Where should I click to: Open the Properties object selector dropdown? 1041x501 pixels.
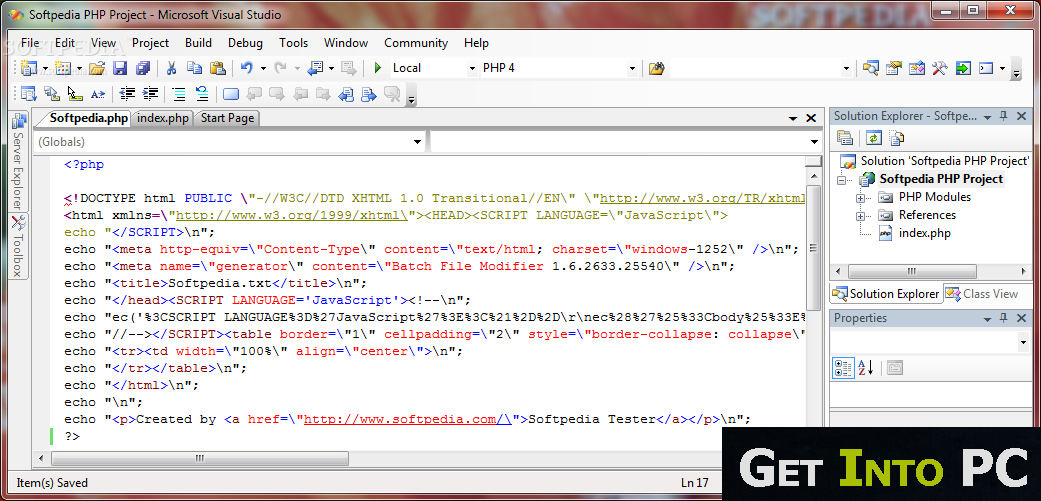(x=1022, y=342)
